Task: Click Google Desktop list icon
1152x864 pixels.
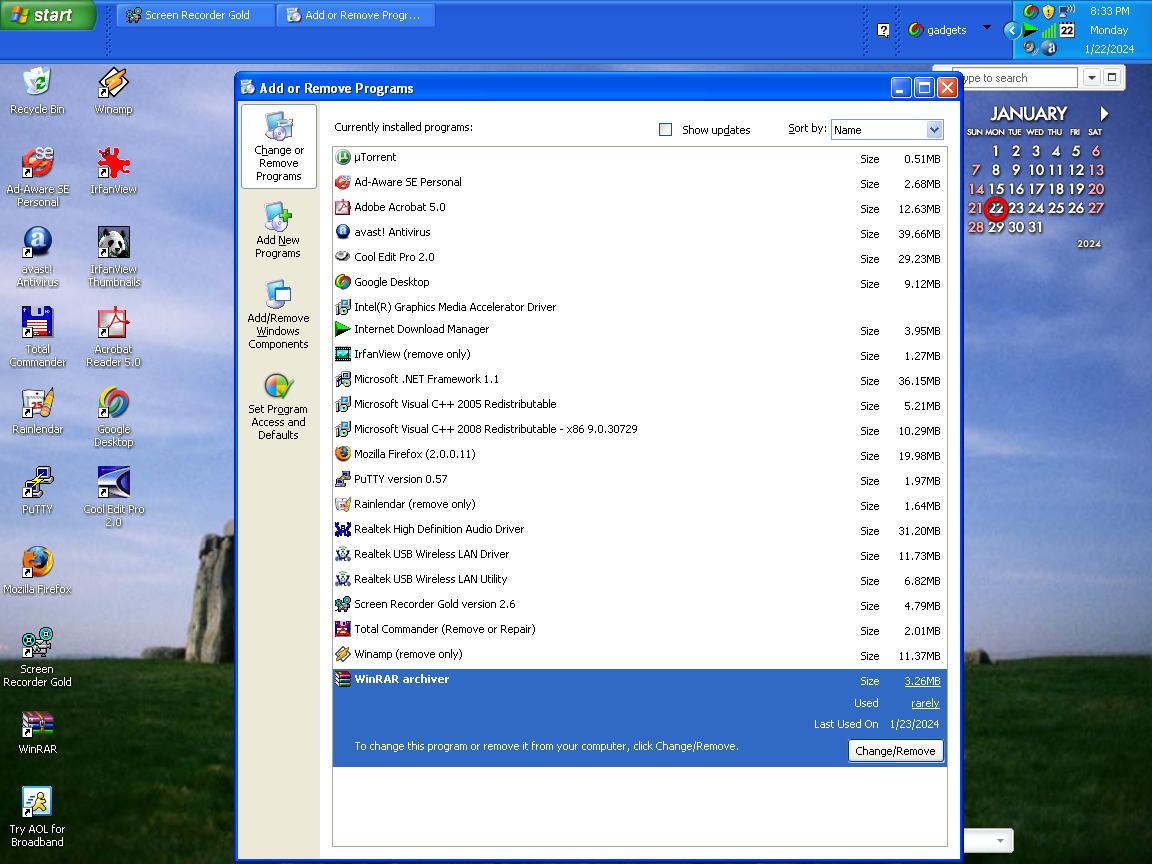Action: pyautogui.click(x=342, y=282)
